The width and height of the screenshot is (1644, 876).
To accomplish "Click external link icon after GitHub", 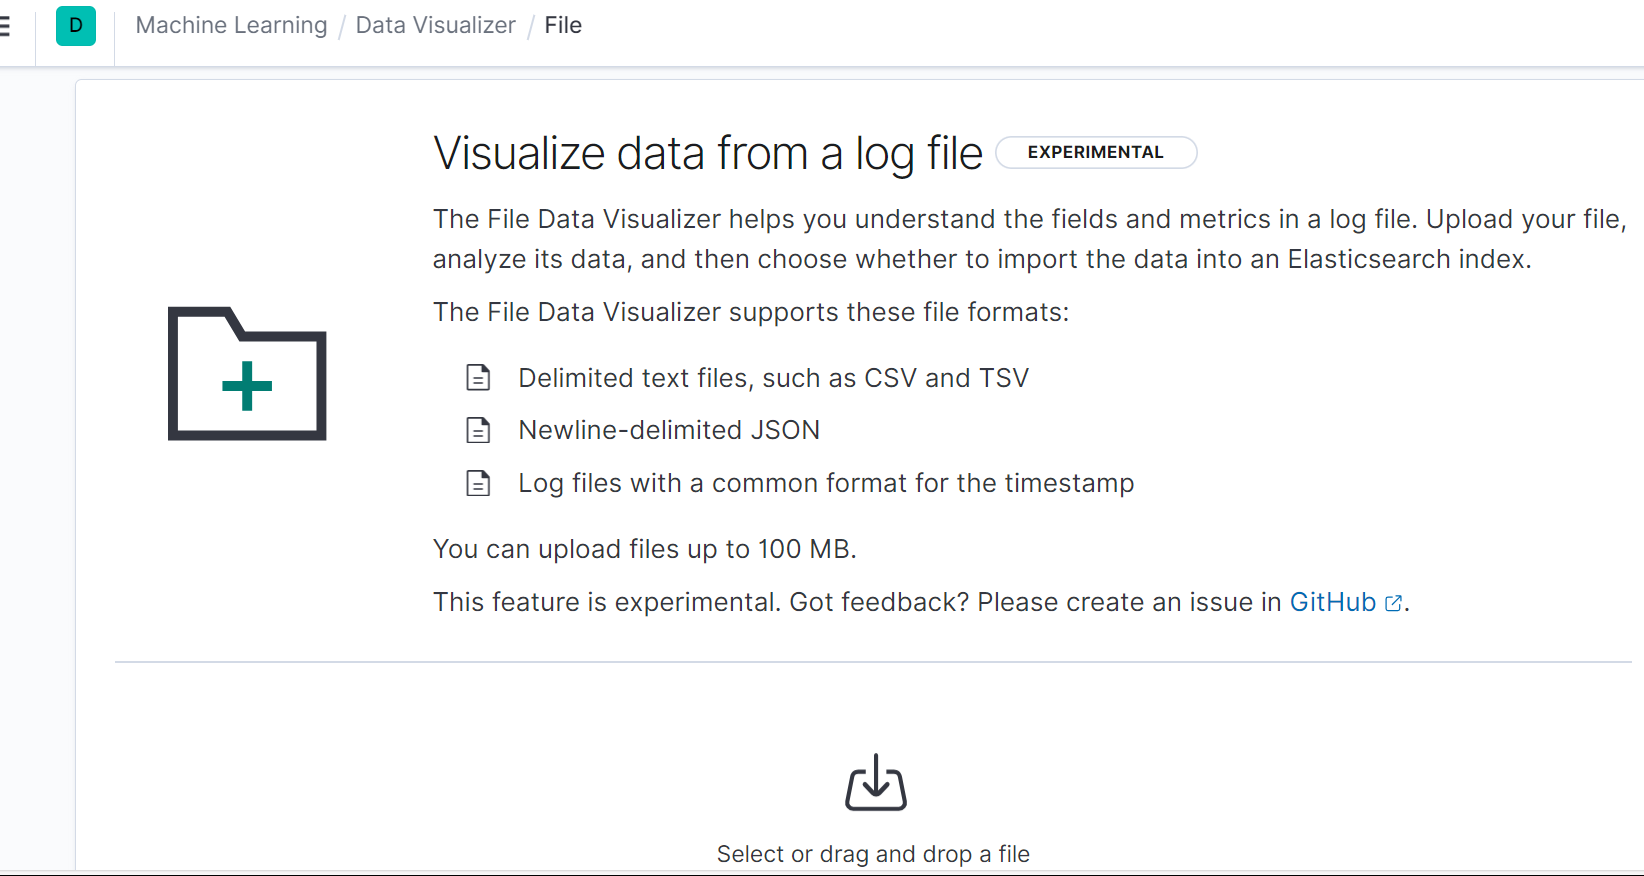I will [1393, 603].
